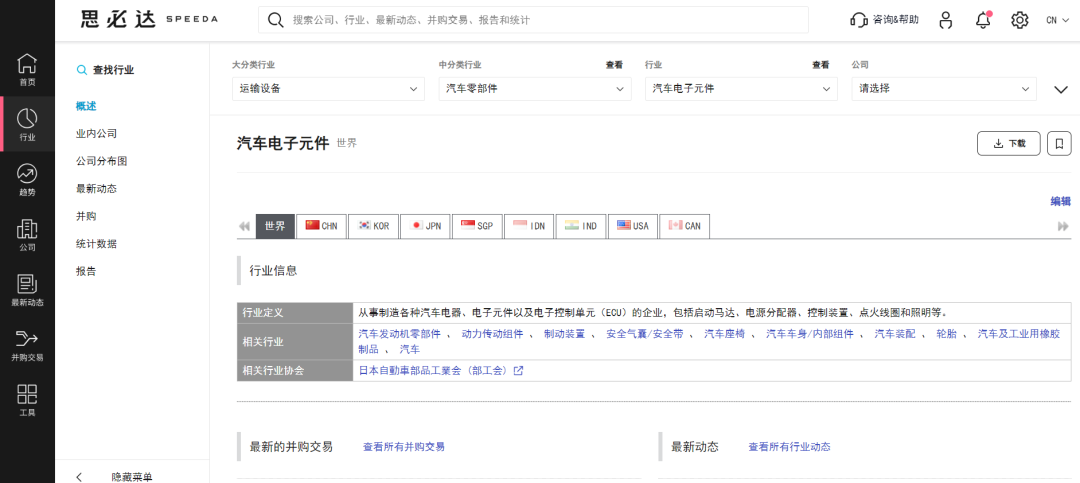The image size is (1080, 483).
Task: Open the 并购交易 M&A sidebar icon
Action: (27, 345)
